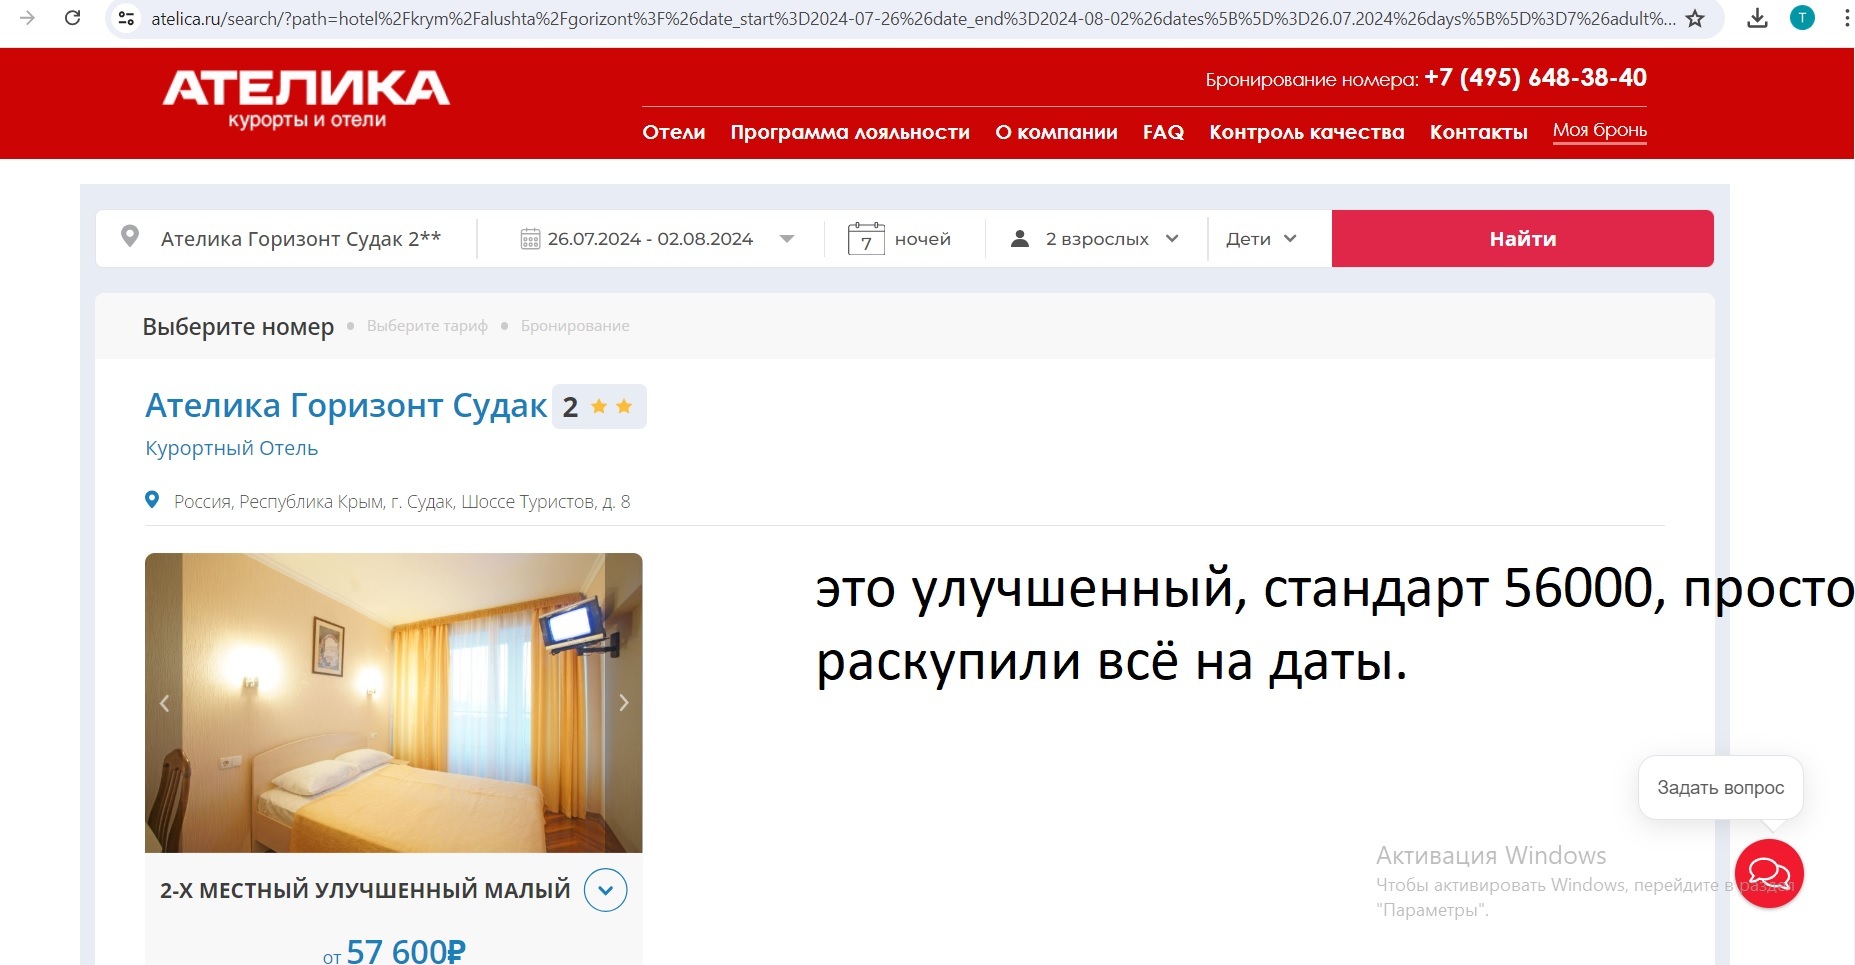This screenshot has height=965, width=1855.
Task: Click the calendar icon beside the dates
Action: pyautogui.click(x=530, y=239)
